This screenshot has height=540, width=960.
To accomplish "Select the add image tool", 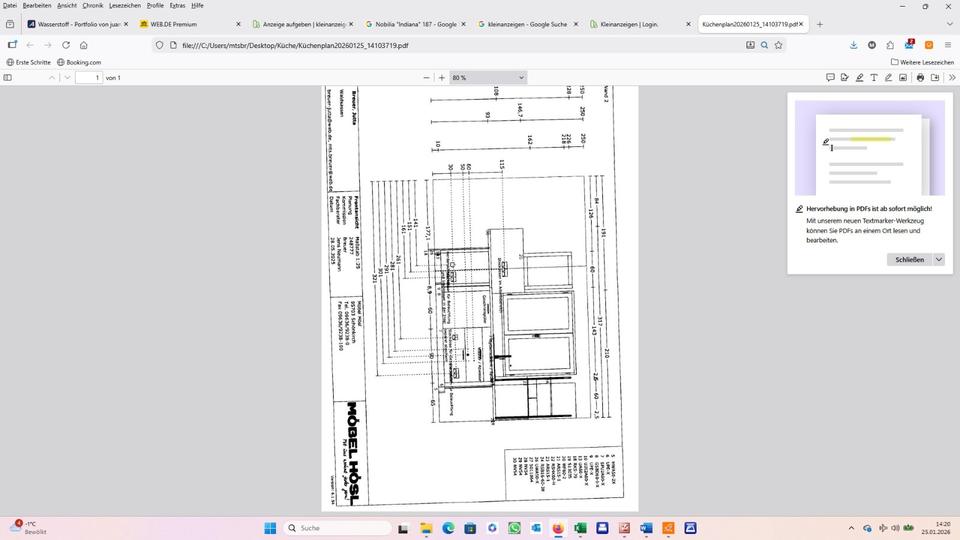I will (902, 77).
